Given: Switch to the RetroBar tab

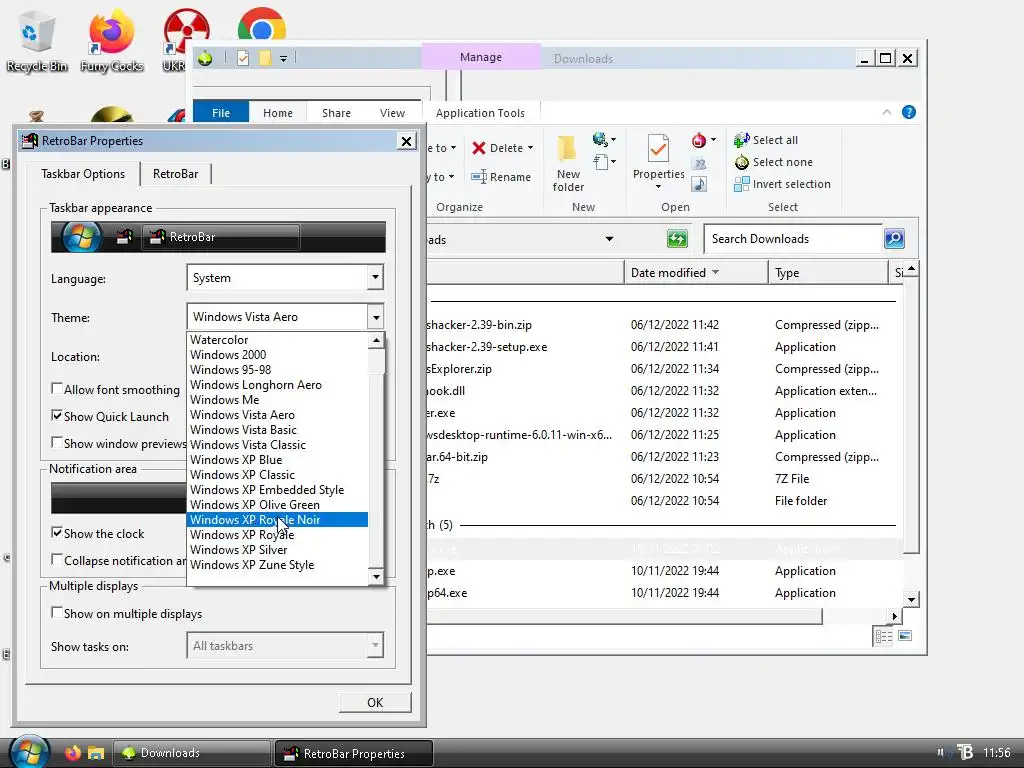Looking at the screenshot, I should 176,174.
